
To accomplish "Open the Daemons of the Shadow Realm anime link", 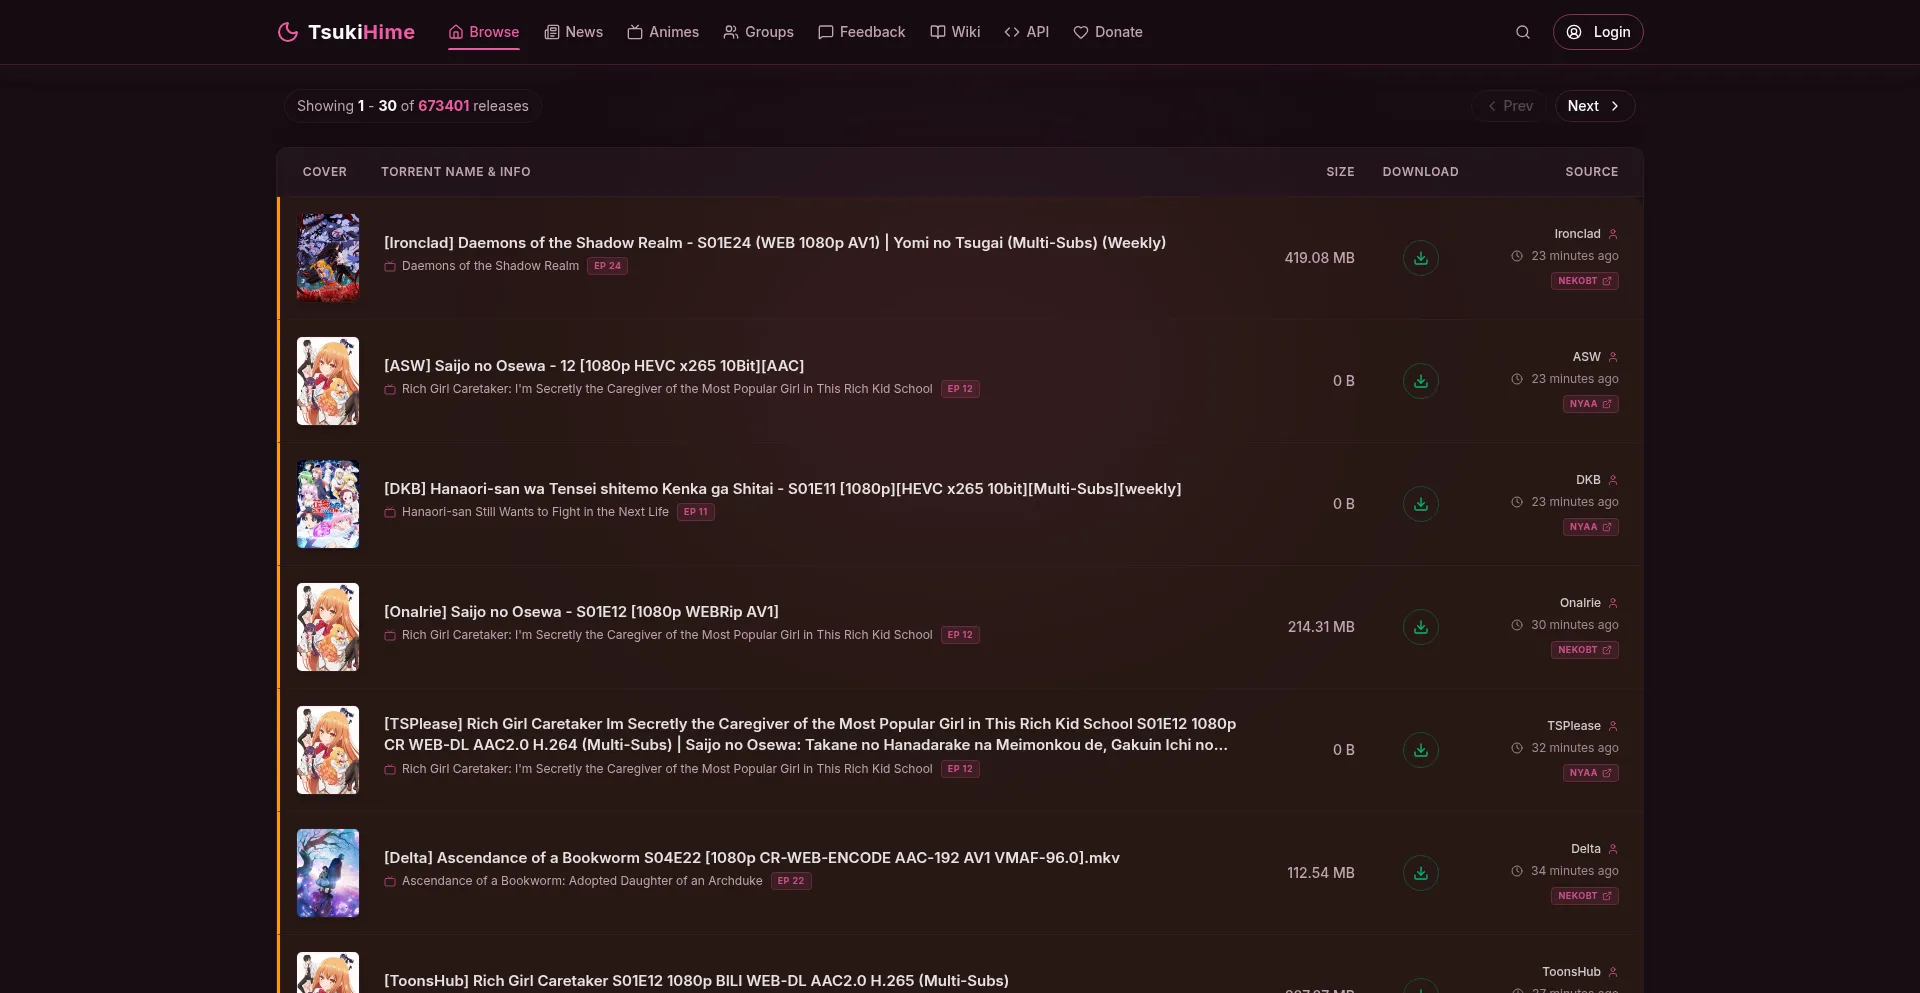I will [490, 266].
